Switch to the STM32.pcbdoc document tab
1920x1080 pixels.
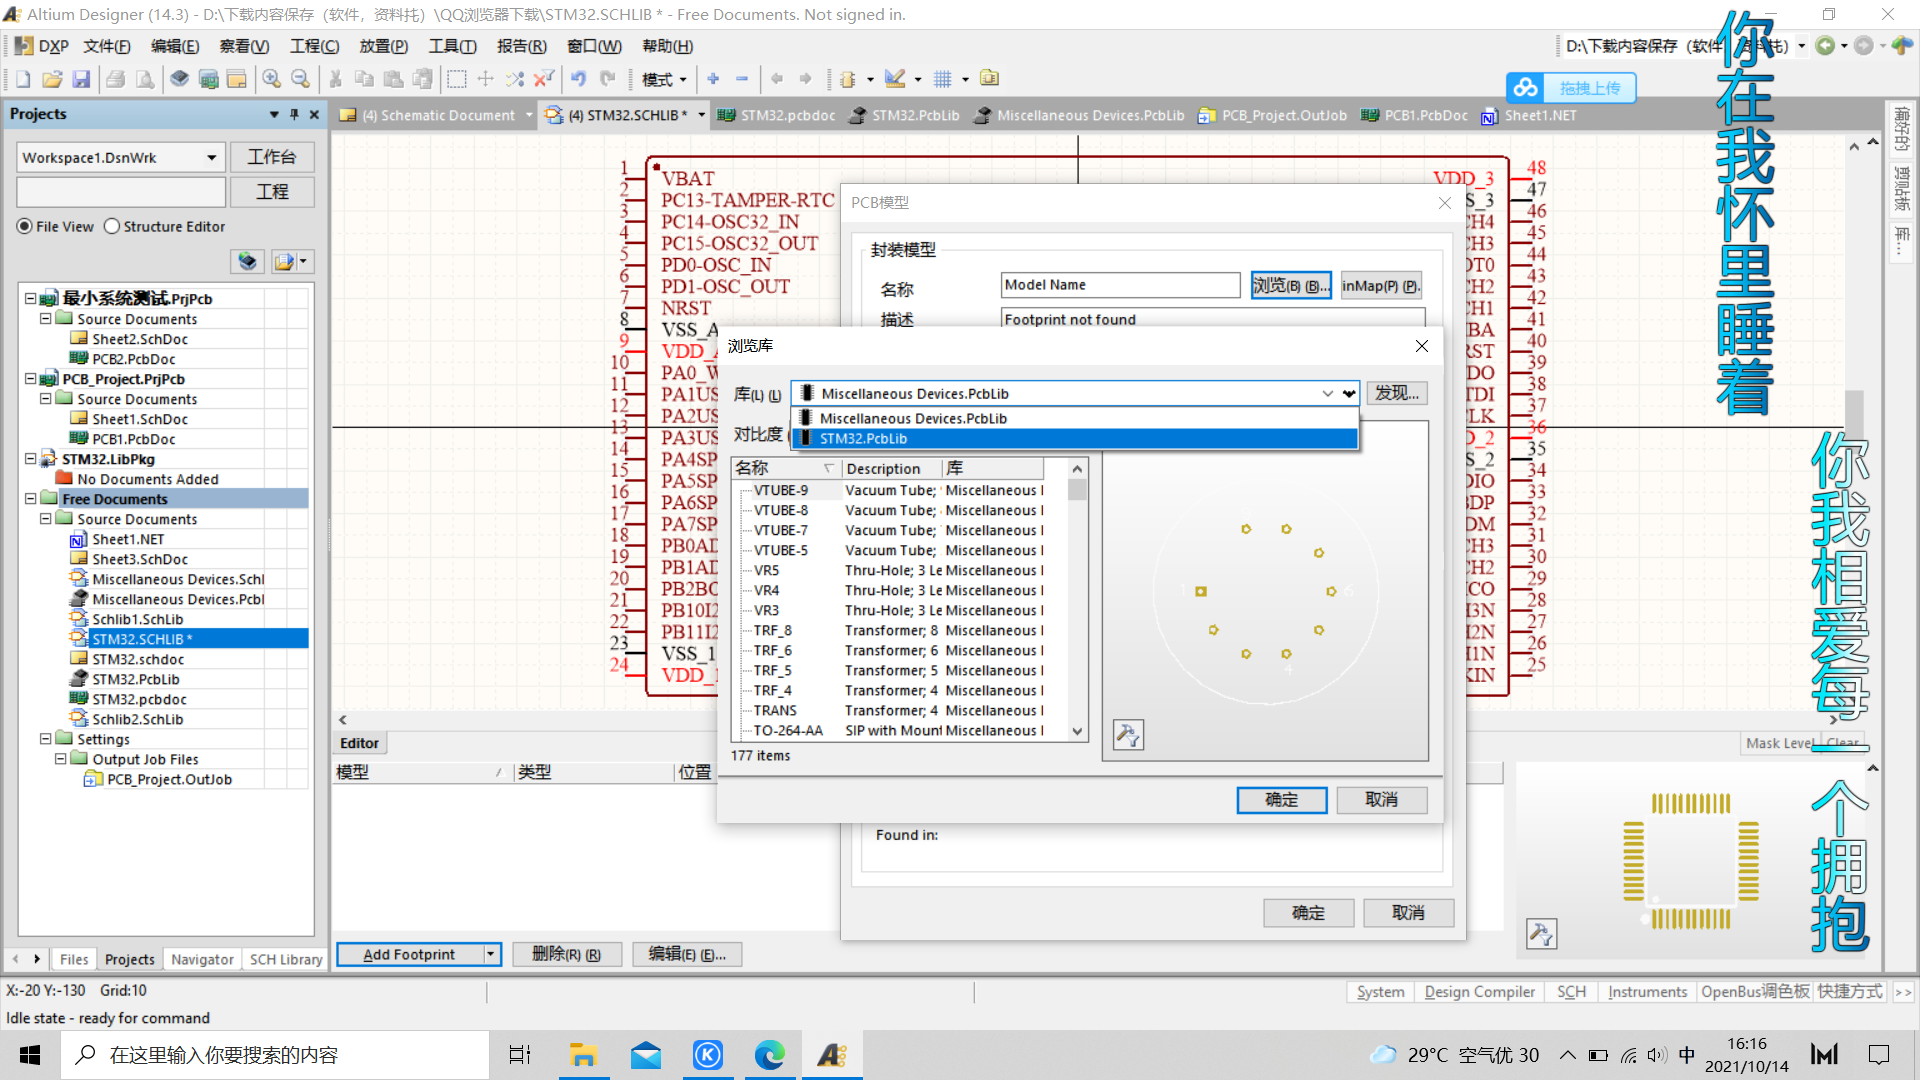tap(787, 116)
